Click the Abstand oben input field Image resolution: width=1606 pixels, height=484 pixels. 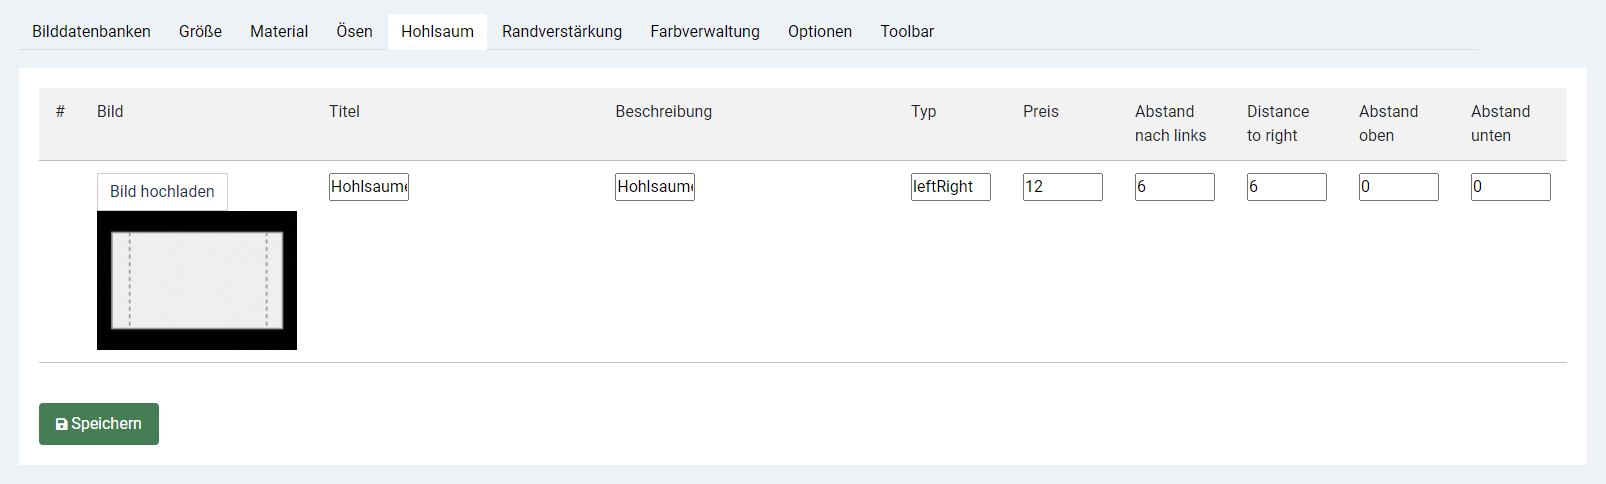[1399, 187]
